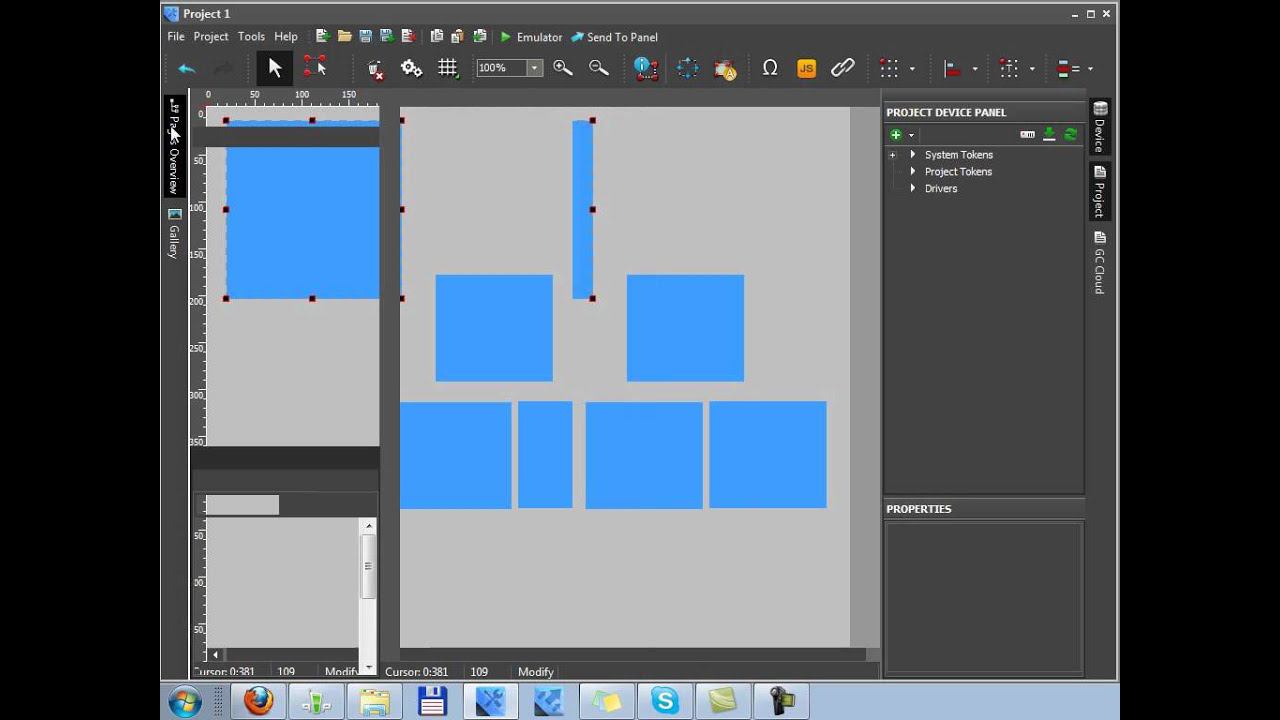Open the gears settings icon

(411, 68)
